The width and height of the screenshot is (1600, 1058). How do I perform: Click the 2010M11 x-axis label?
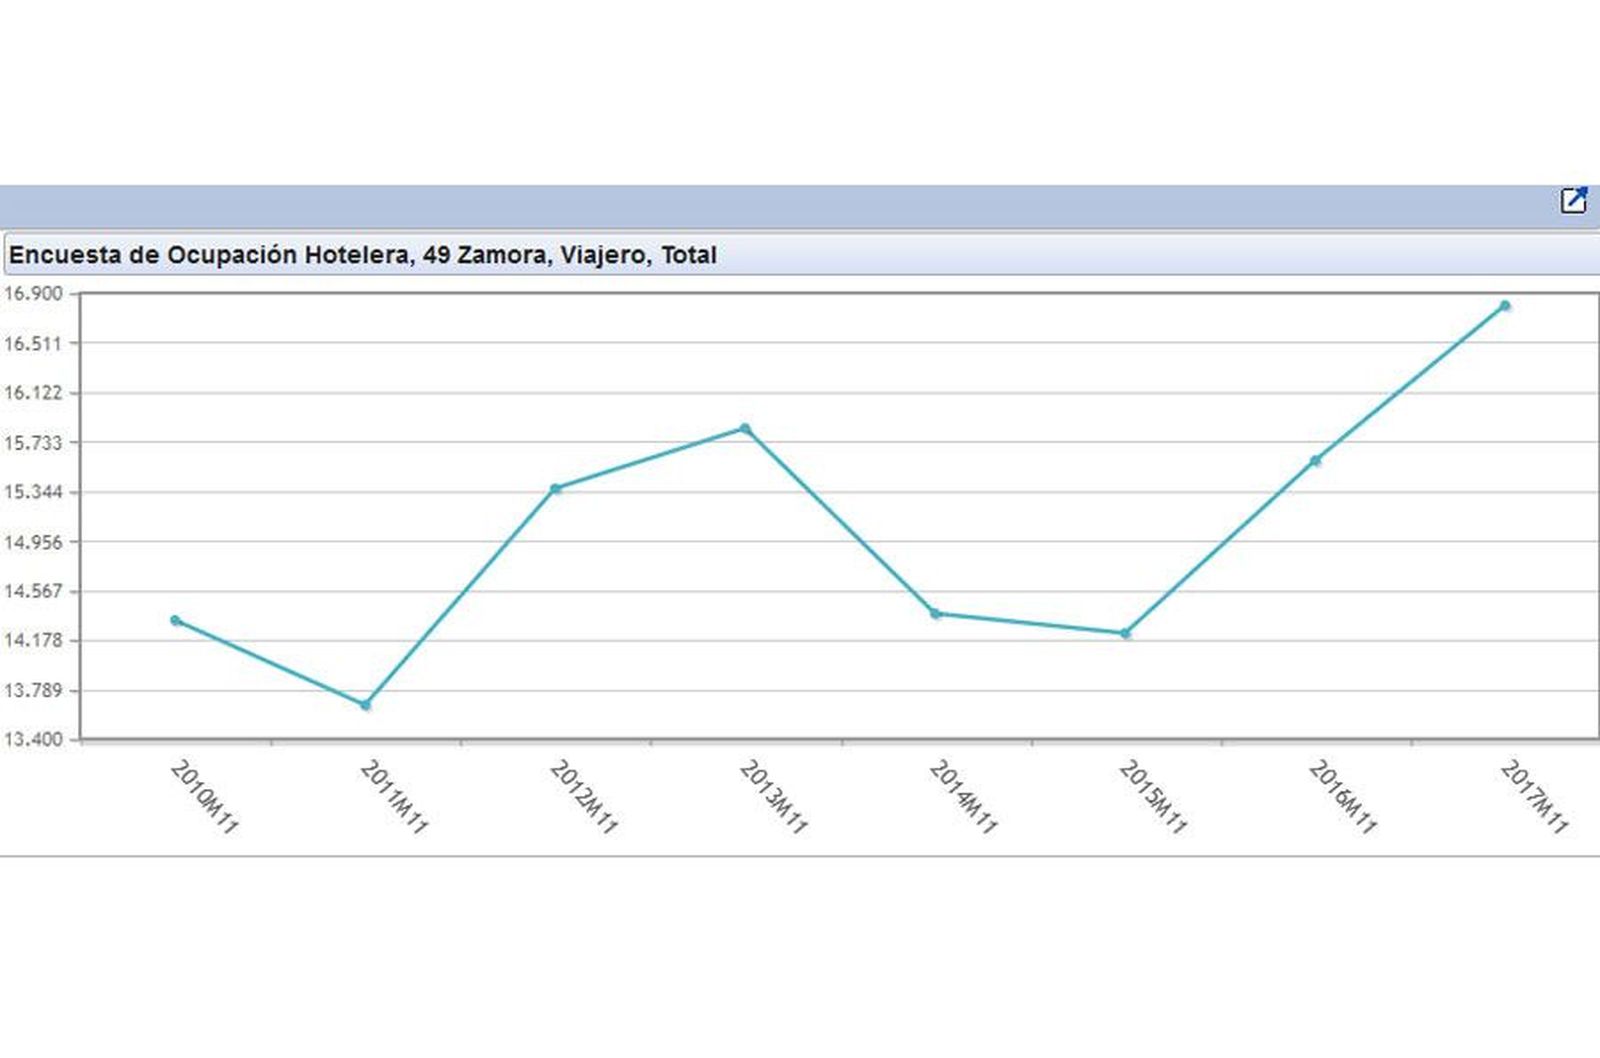coord(204,797)
